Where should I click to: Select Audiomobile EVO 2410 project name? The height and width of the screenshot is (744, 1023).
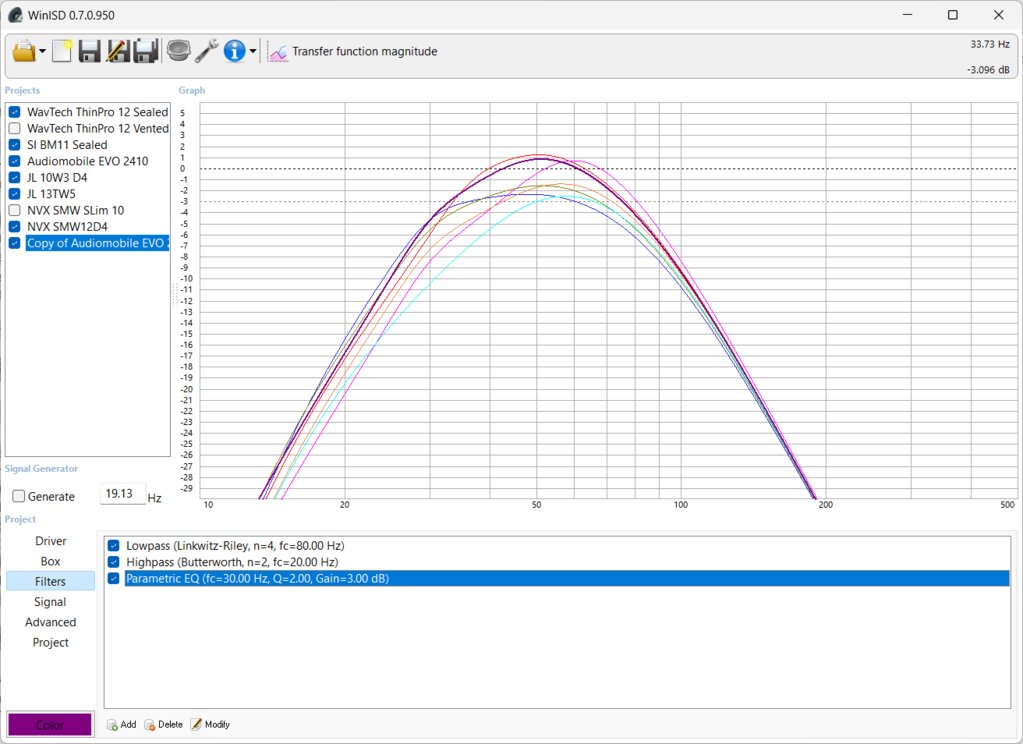point(87,161)
